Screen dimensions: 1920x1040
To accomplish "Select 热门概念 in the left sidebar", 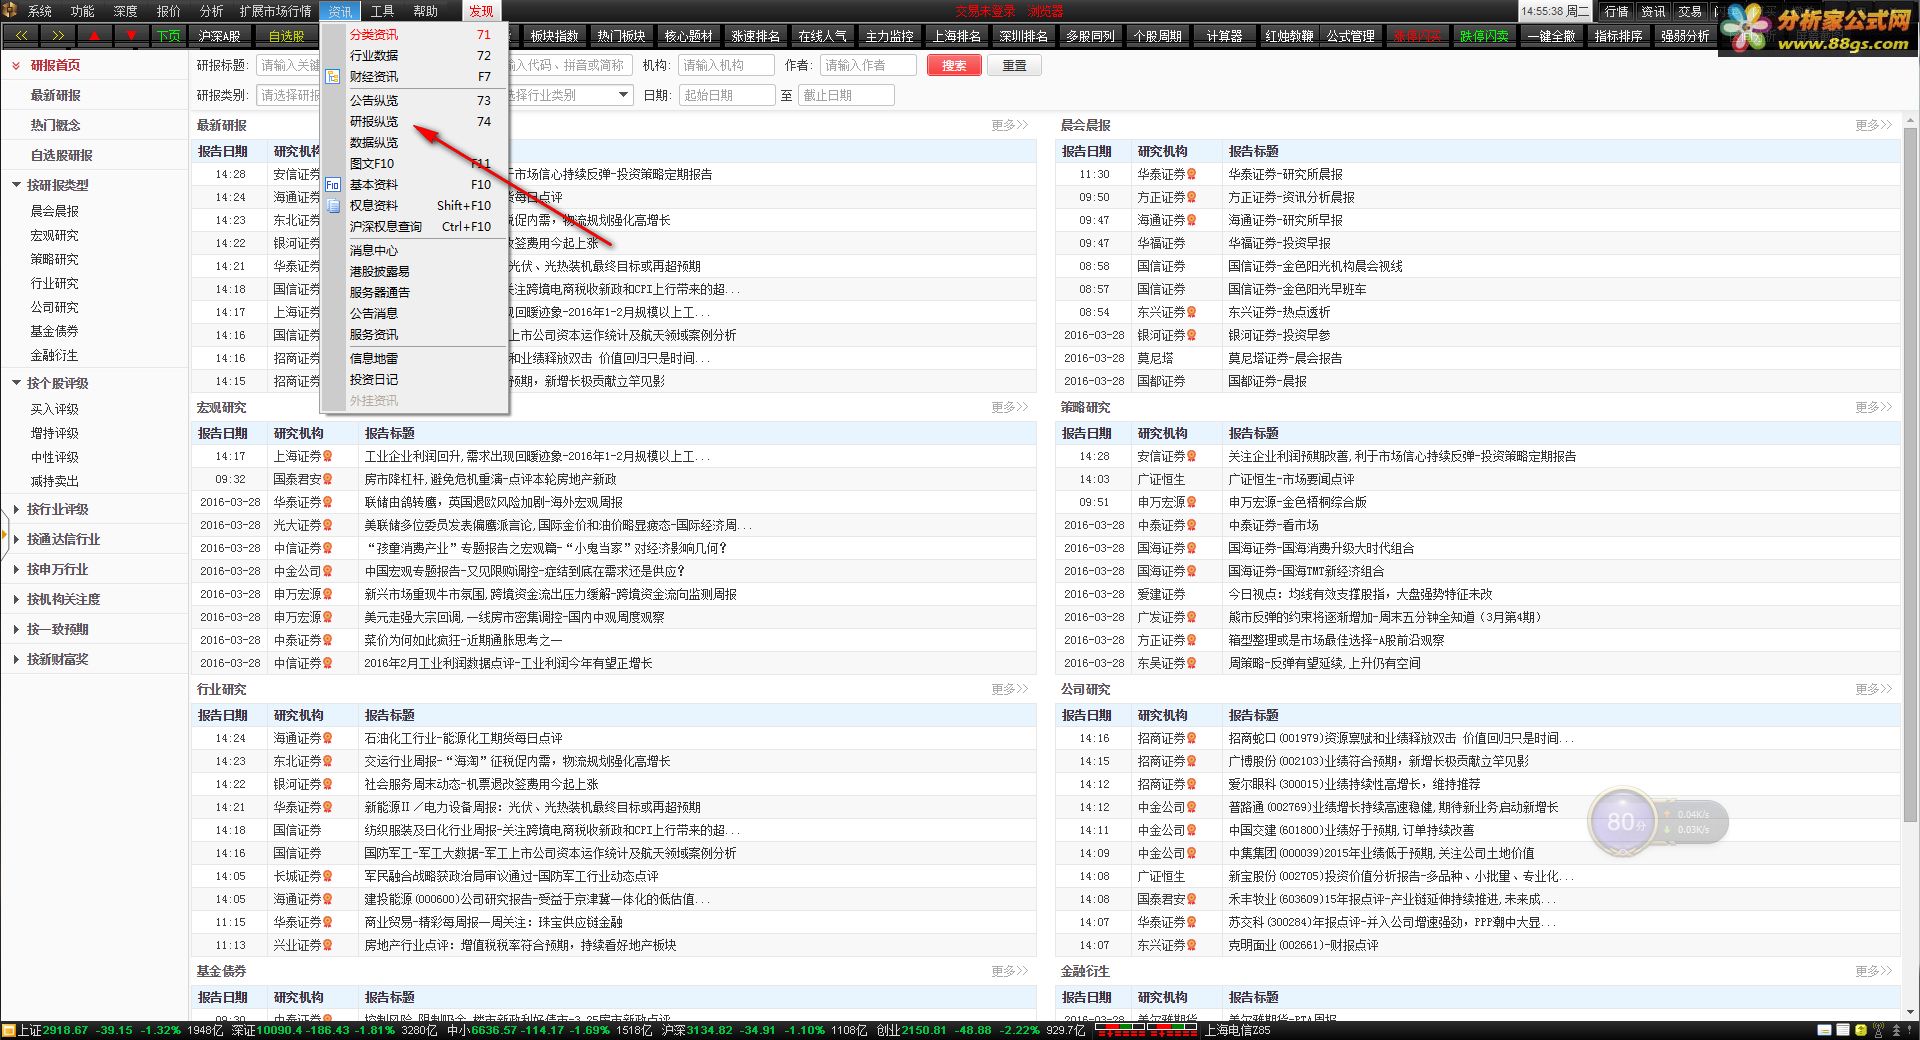I will (x=56, y=125).
